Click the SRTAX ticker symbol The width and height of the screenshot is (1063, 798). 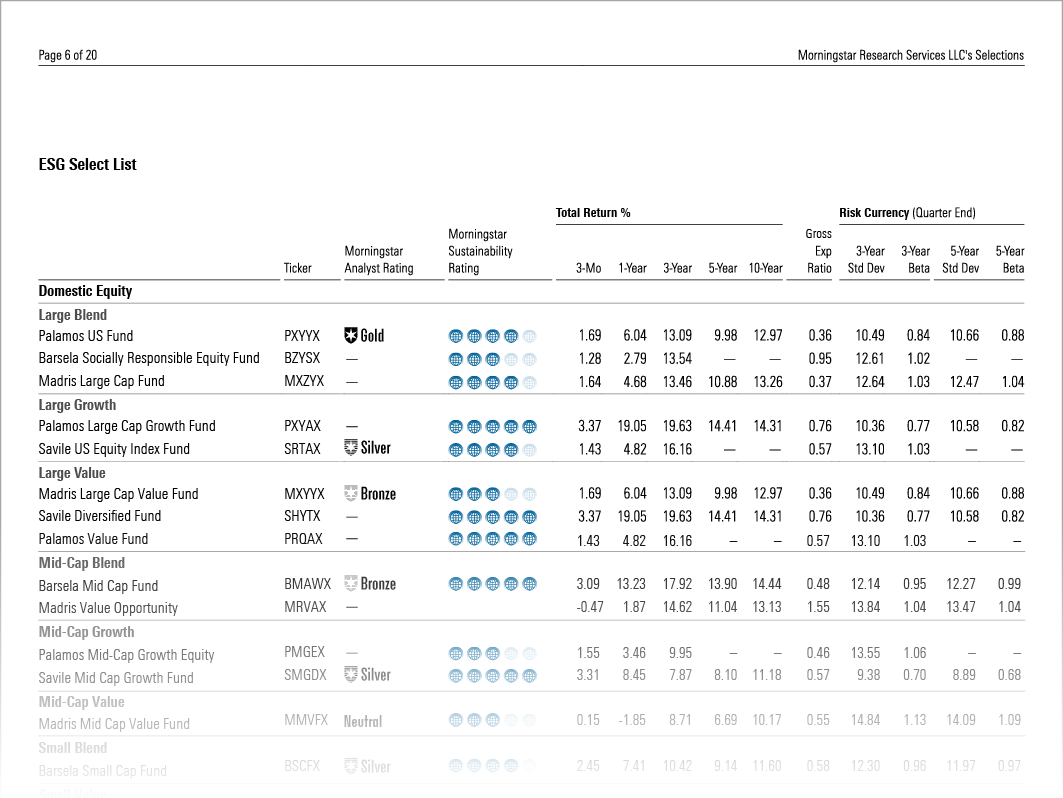[302, 449]
